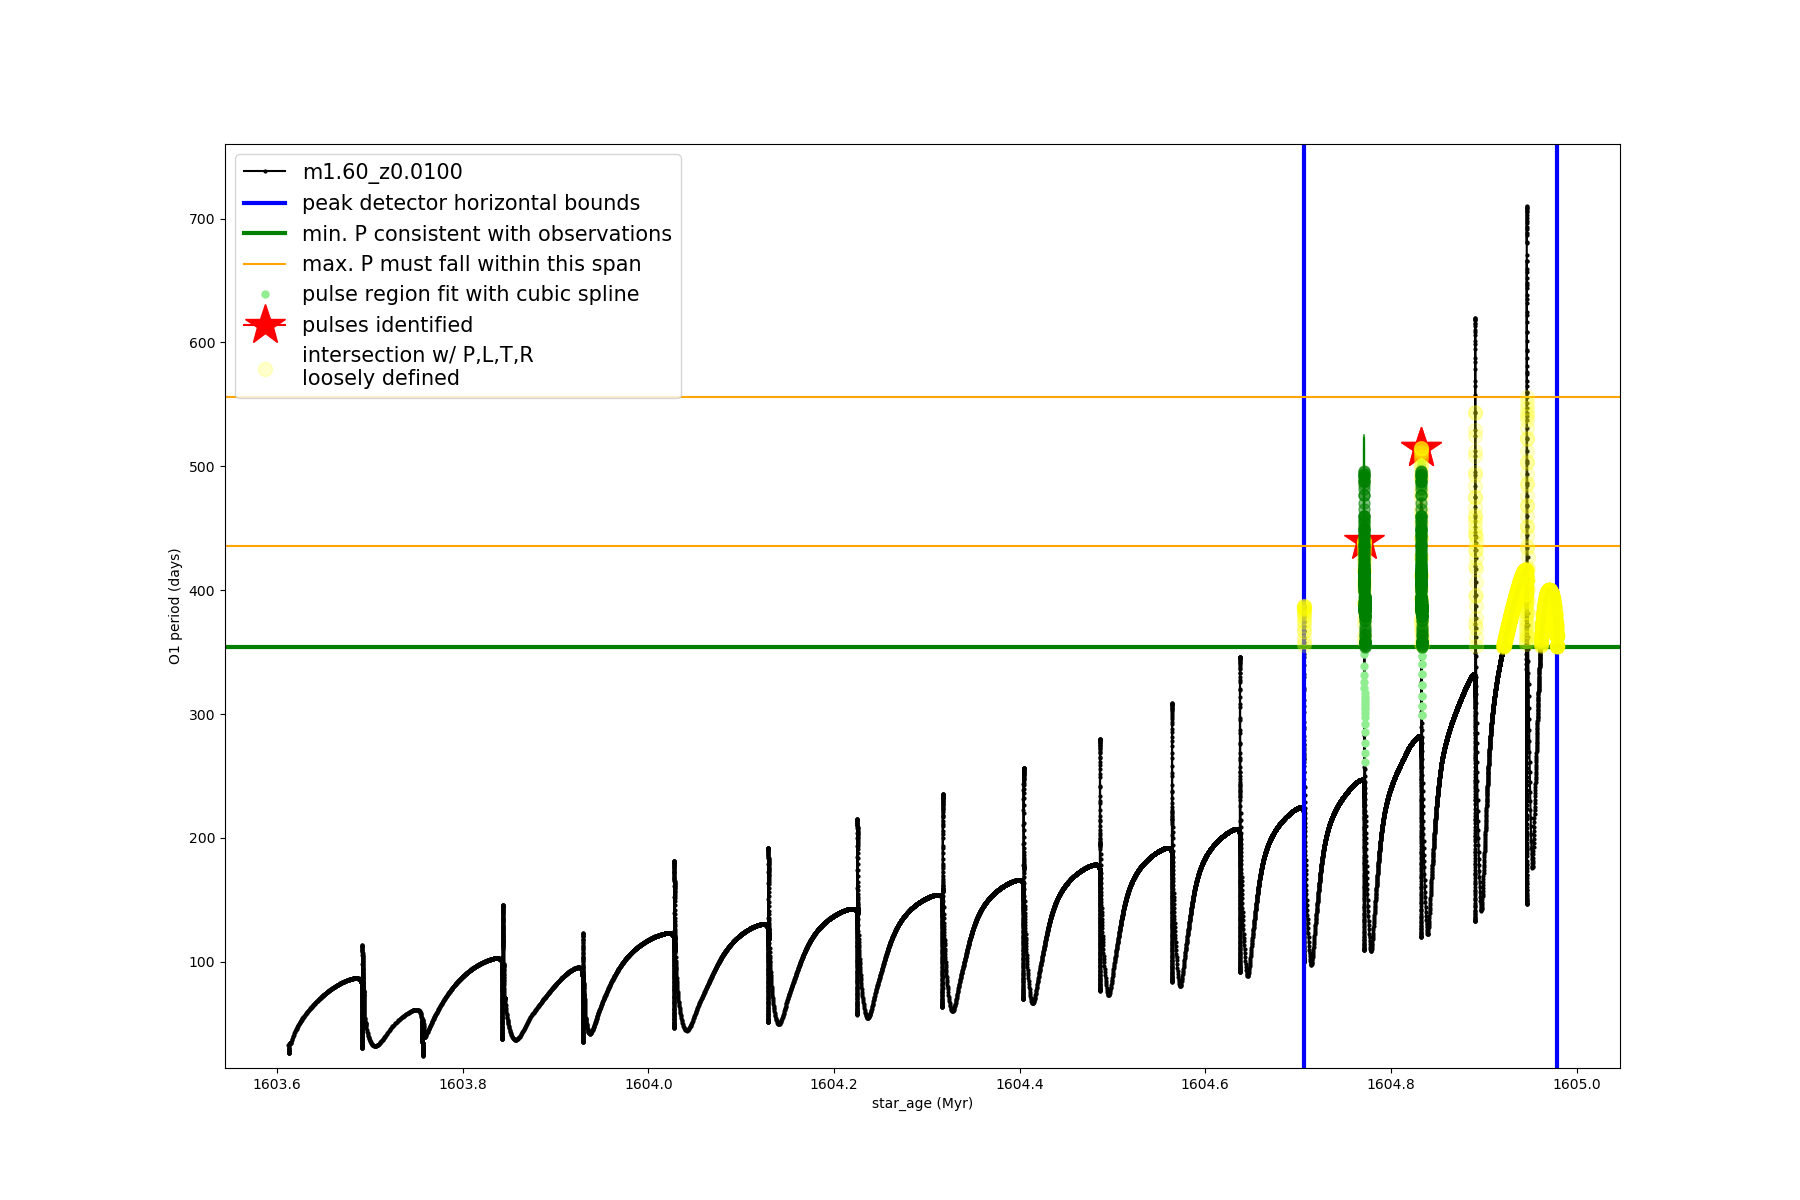Click the 1605.0 tick label on x-axis
The height and width of the screenshot is (1200, 1800).
coord(1576,1084)
